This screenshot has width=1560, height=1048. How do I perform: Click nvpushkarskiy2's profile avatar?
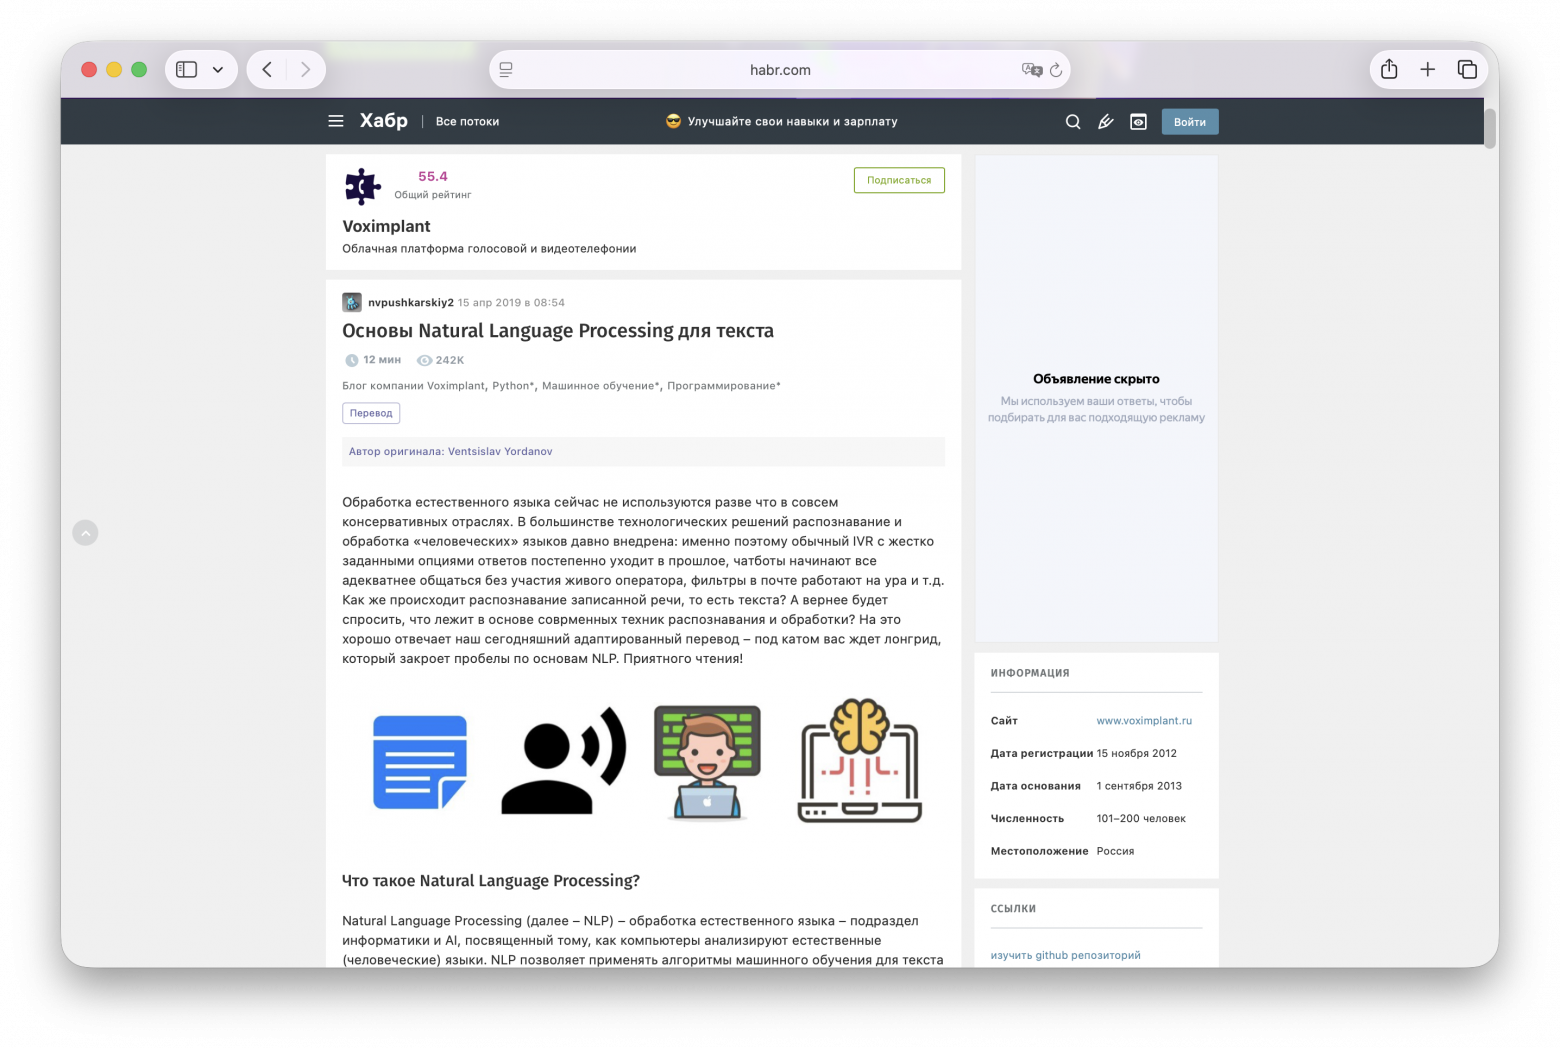pos(351,302)
